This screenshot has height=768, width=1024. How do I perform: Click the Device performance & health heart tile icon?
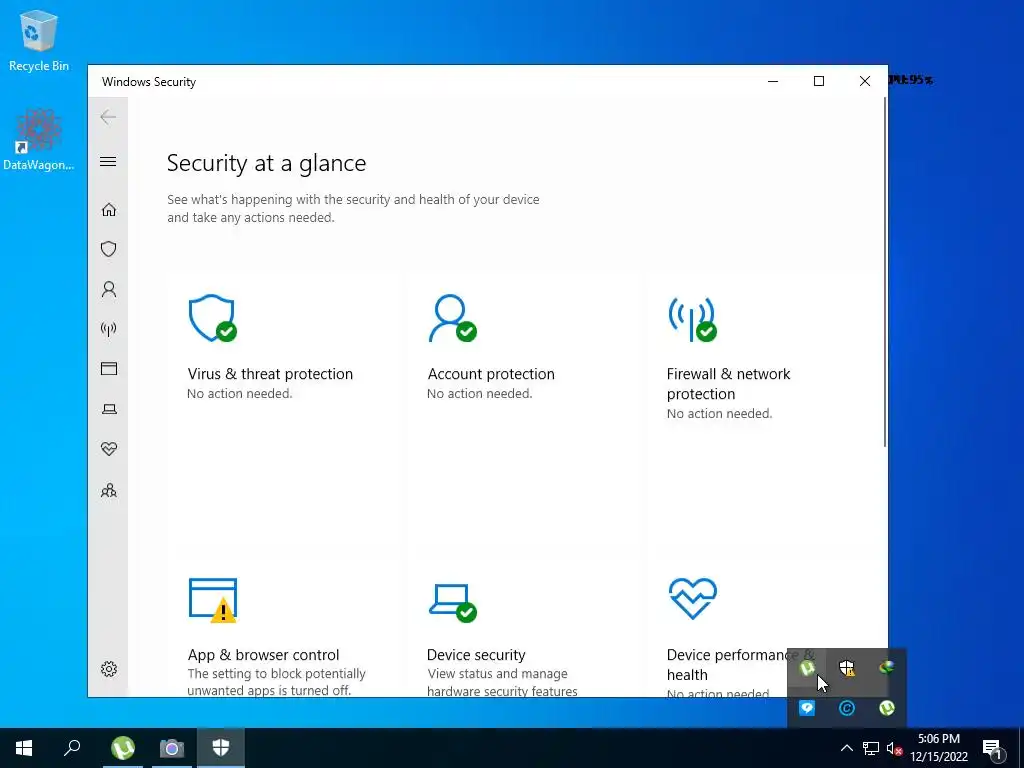coord(692,598)
